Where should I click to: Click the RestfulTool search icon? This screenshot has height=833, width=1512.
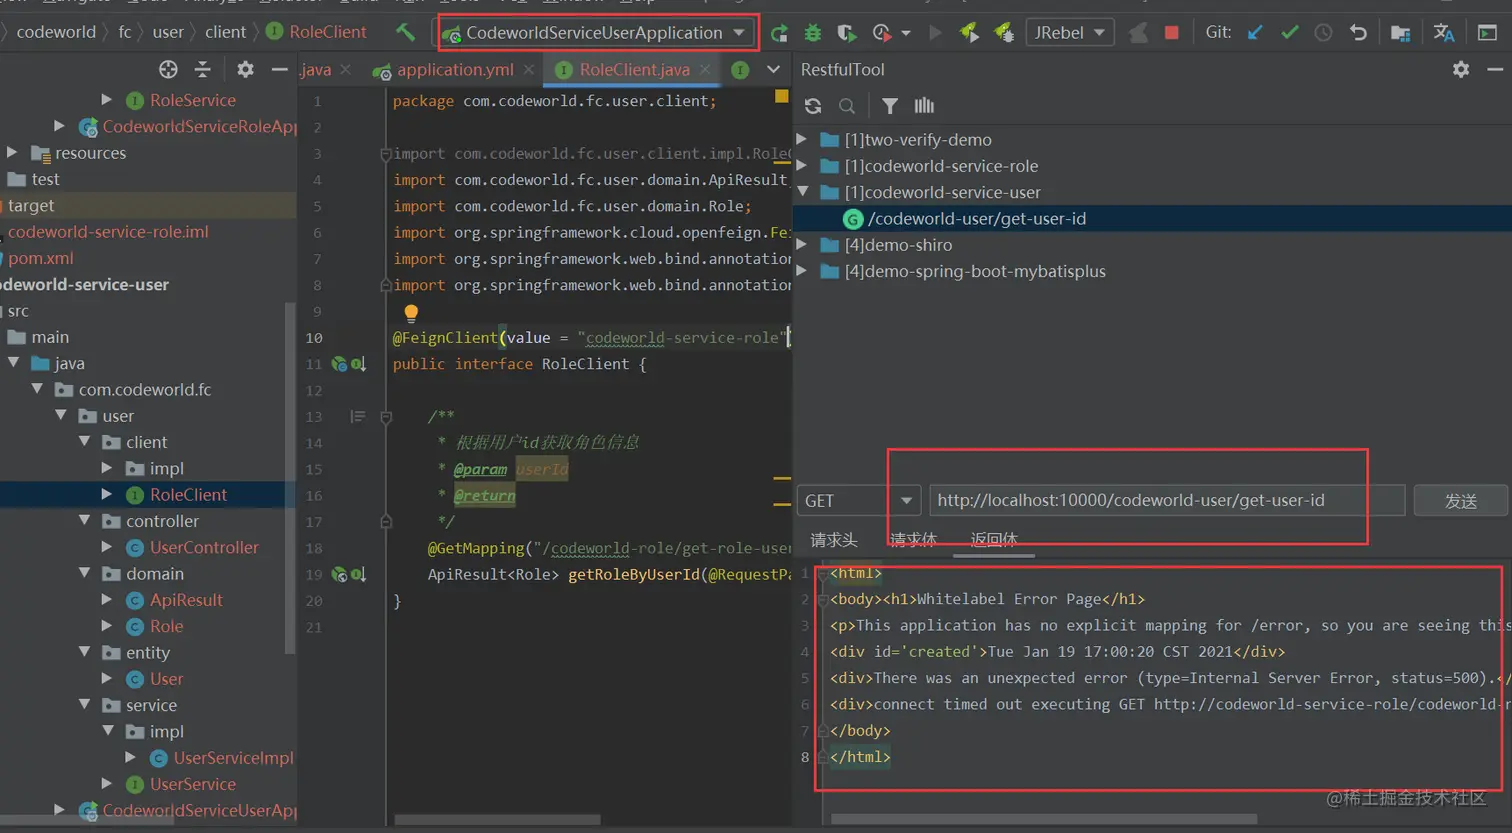[x=847, y=106]
